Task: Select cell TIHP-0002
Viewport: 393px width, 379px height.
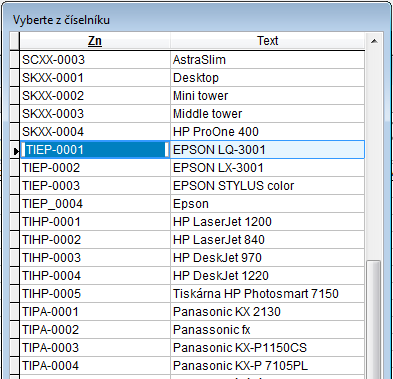Action: coord(95,240)
